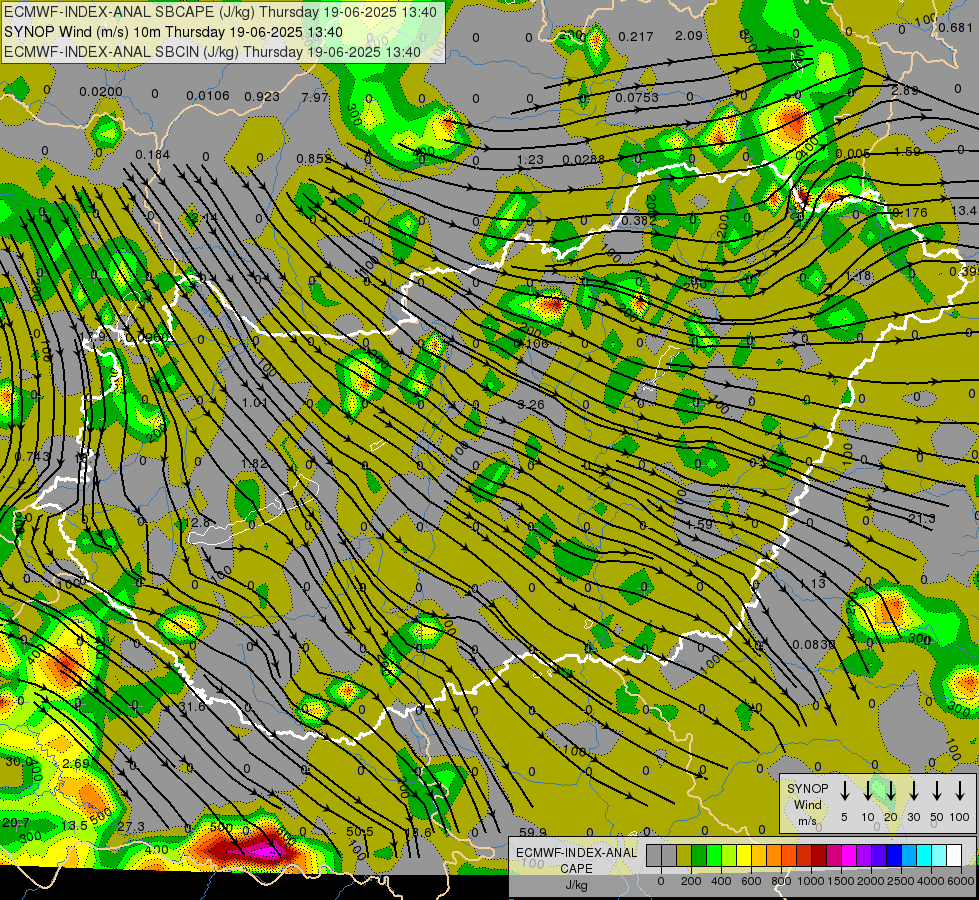Select the pure blue legend swatch
The image size is (979, 900).
[x=893, y=855]
